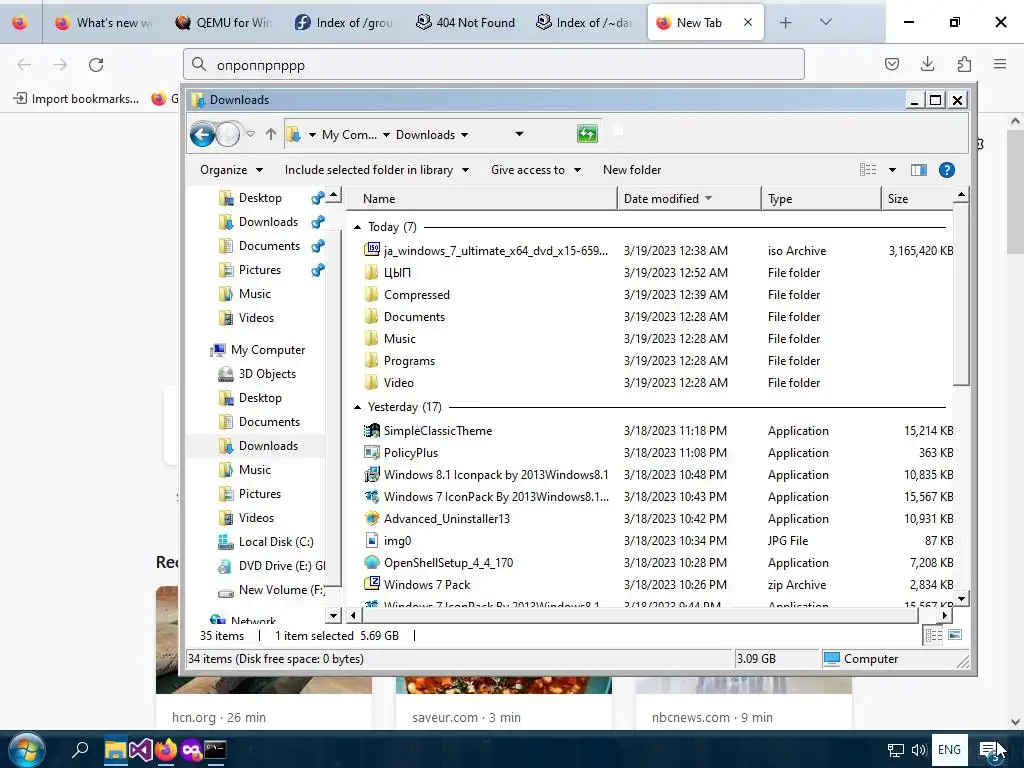Click the Windows Start orb
The image size is (1024, 768).
[27, 750]
